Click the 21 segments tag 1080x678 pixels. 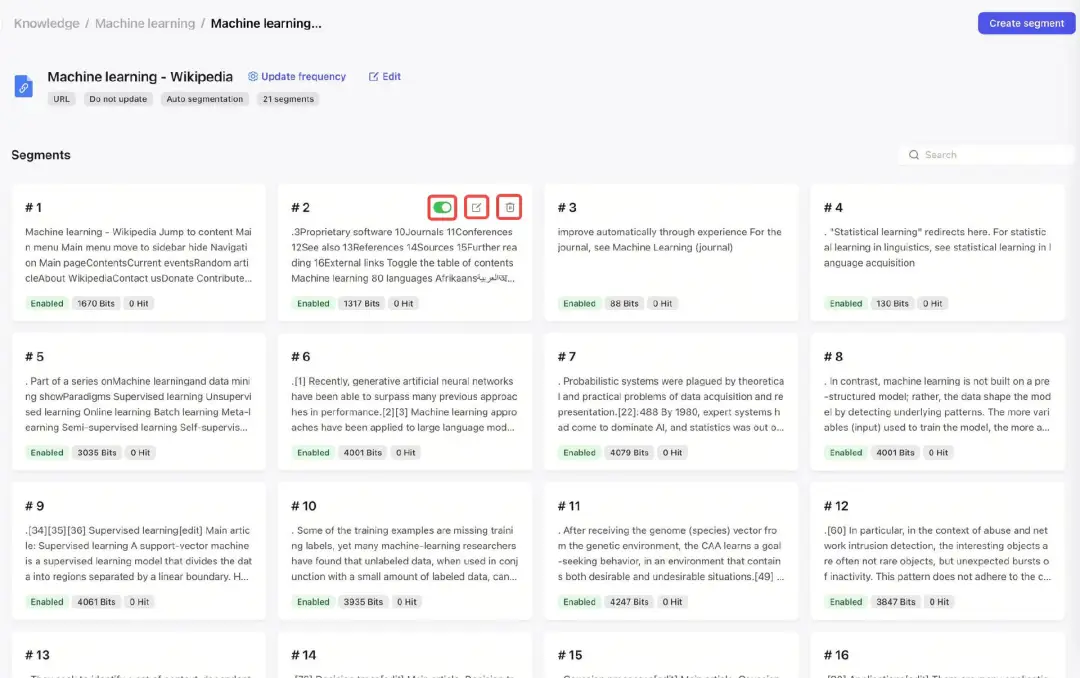(x=288, y=99)
